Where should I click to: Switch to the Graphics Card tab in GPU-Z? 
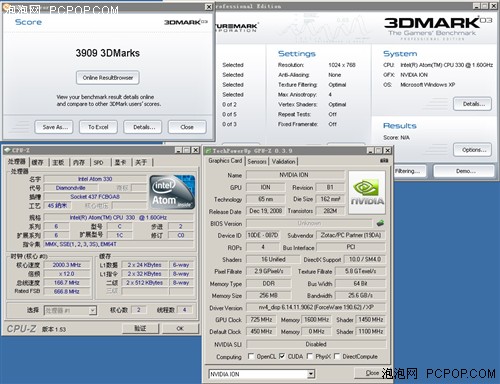225,161
